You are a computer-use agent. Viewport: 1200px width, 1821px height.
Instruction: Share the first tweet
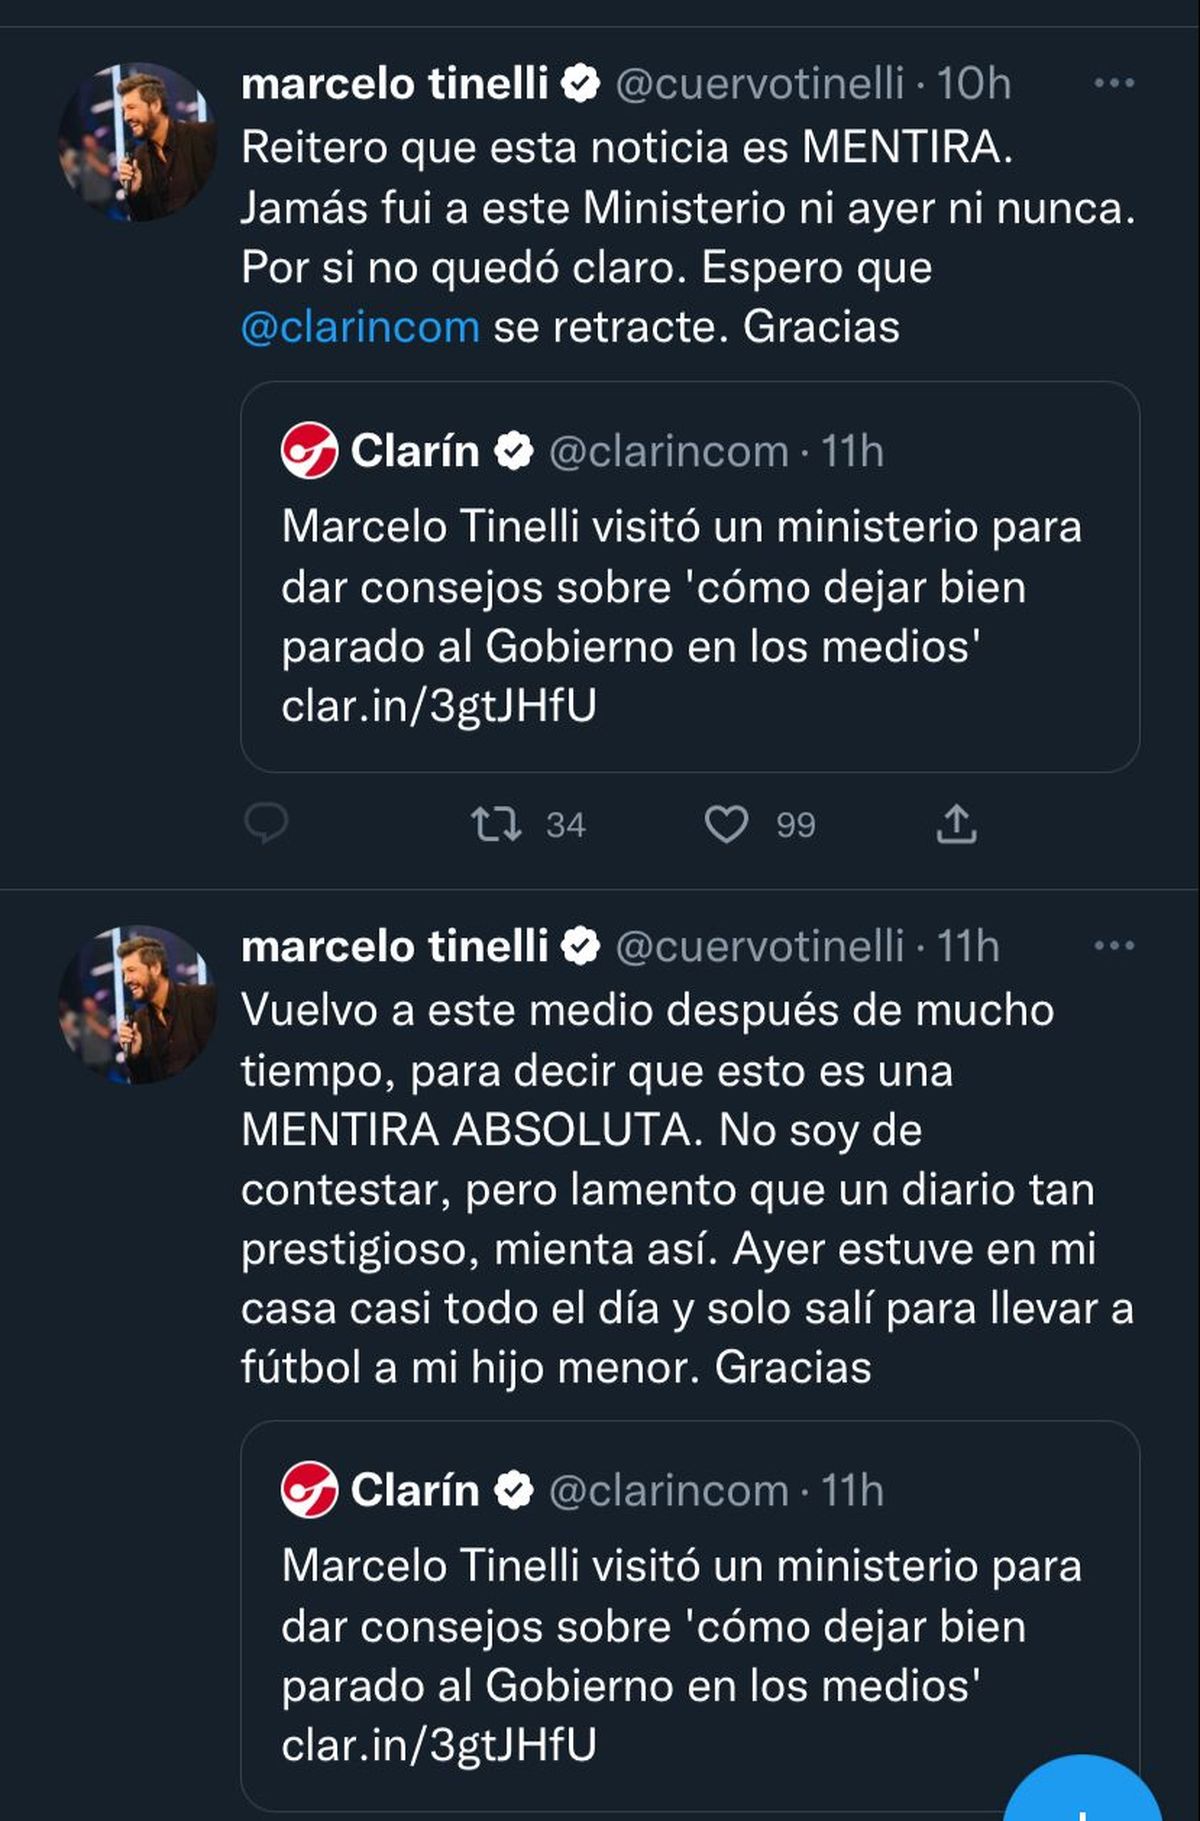pyautogui.click(x=956, y=824)
